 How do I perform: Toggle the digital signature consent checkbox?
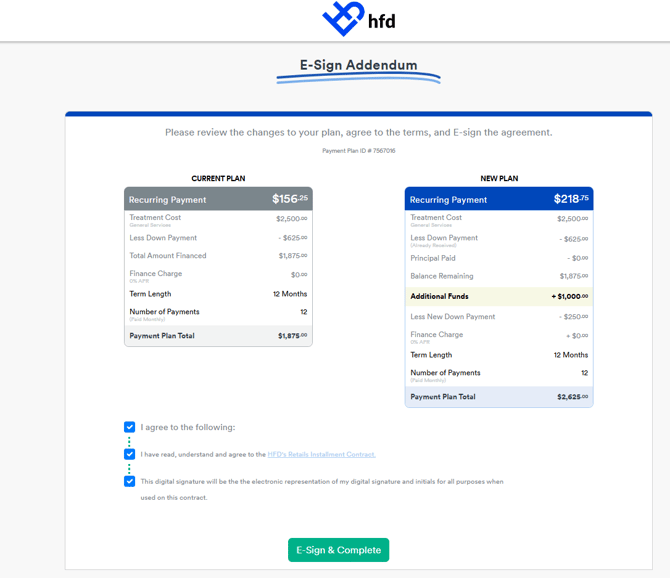click(x=129, y=481)
